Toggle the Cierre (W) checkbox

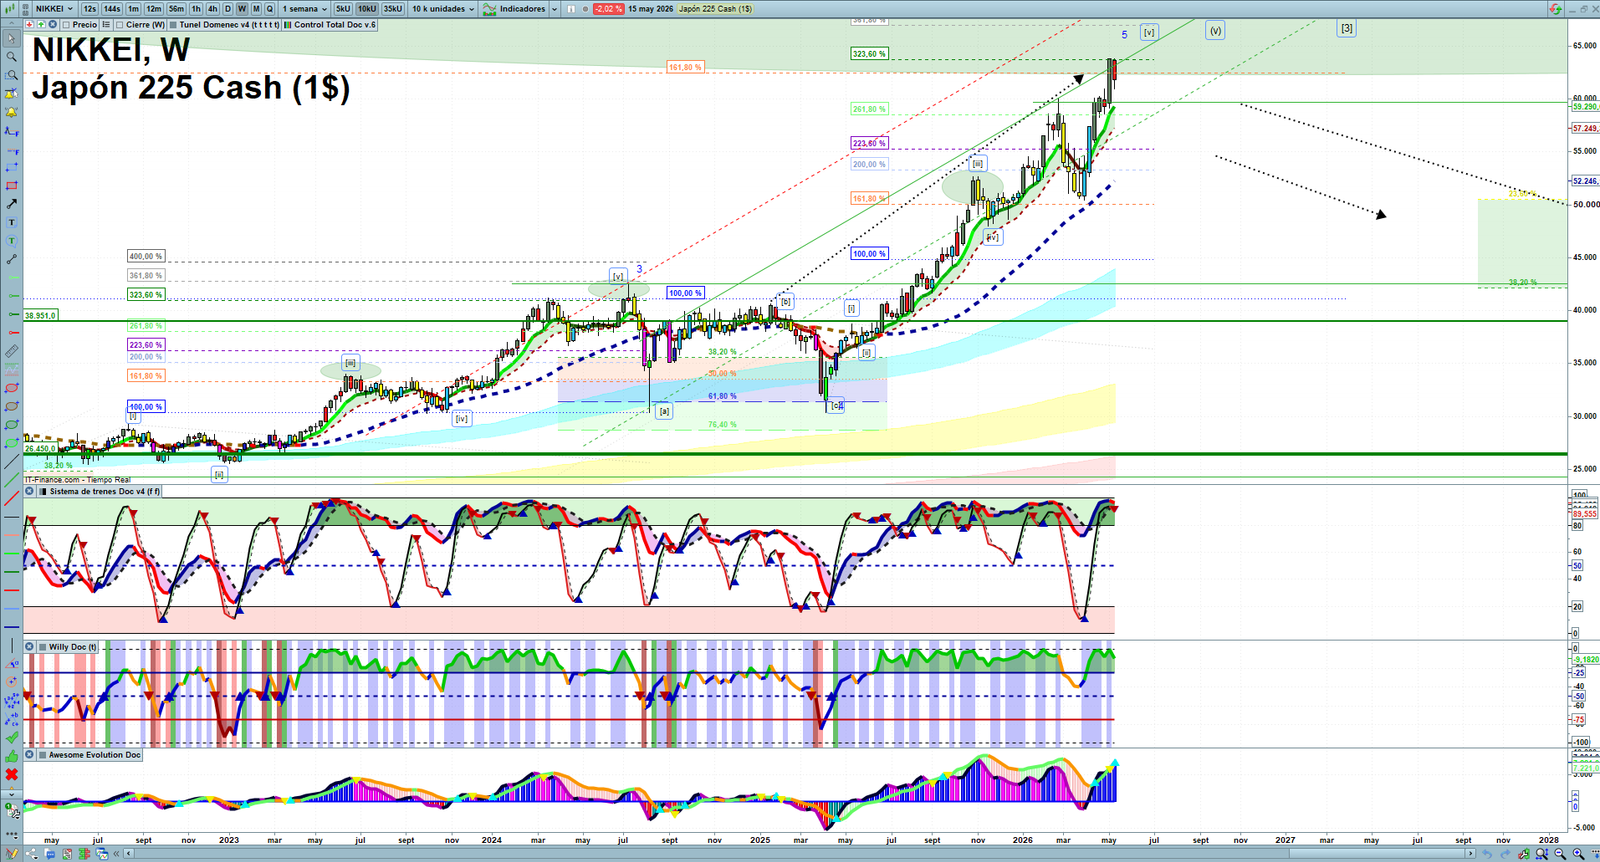(119, 25)
